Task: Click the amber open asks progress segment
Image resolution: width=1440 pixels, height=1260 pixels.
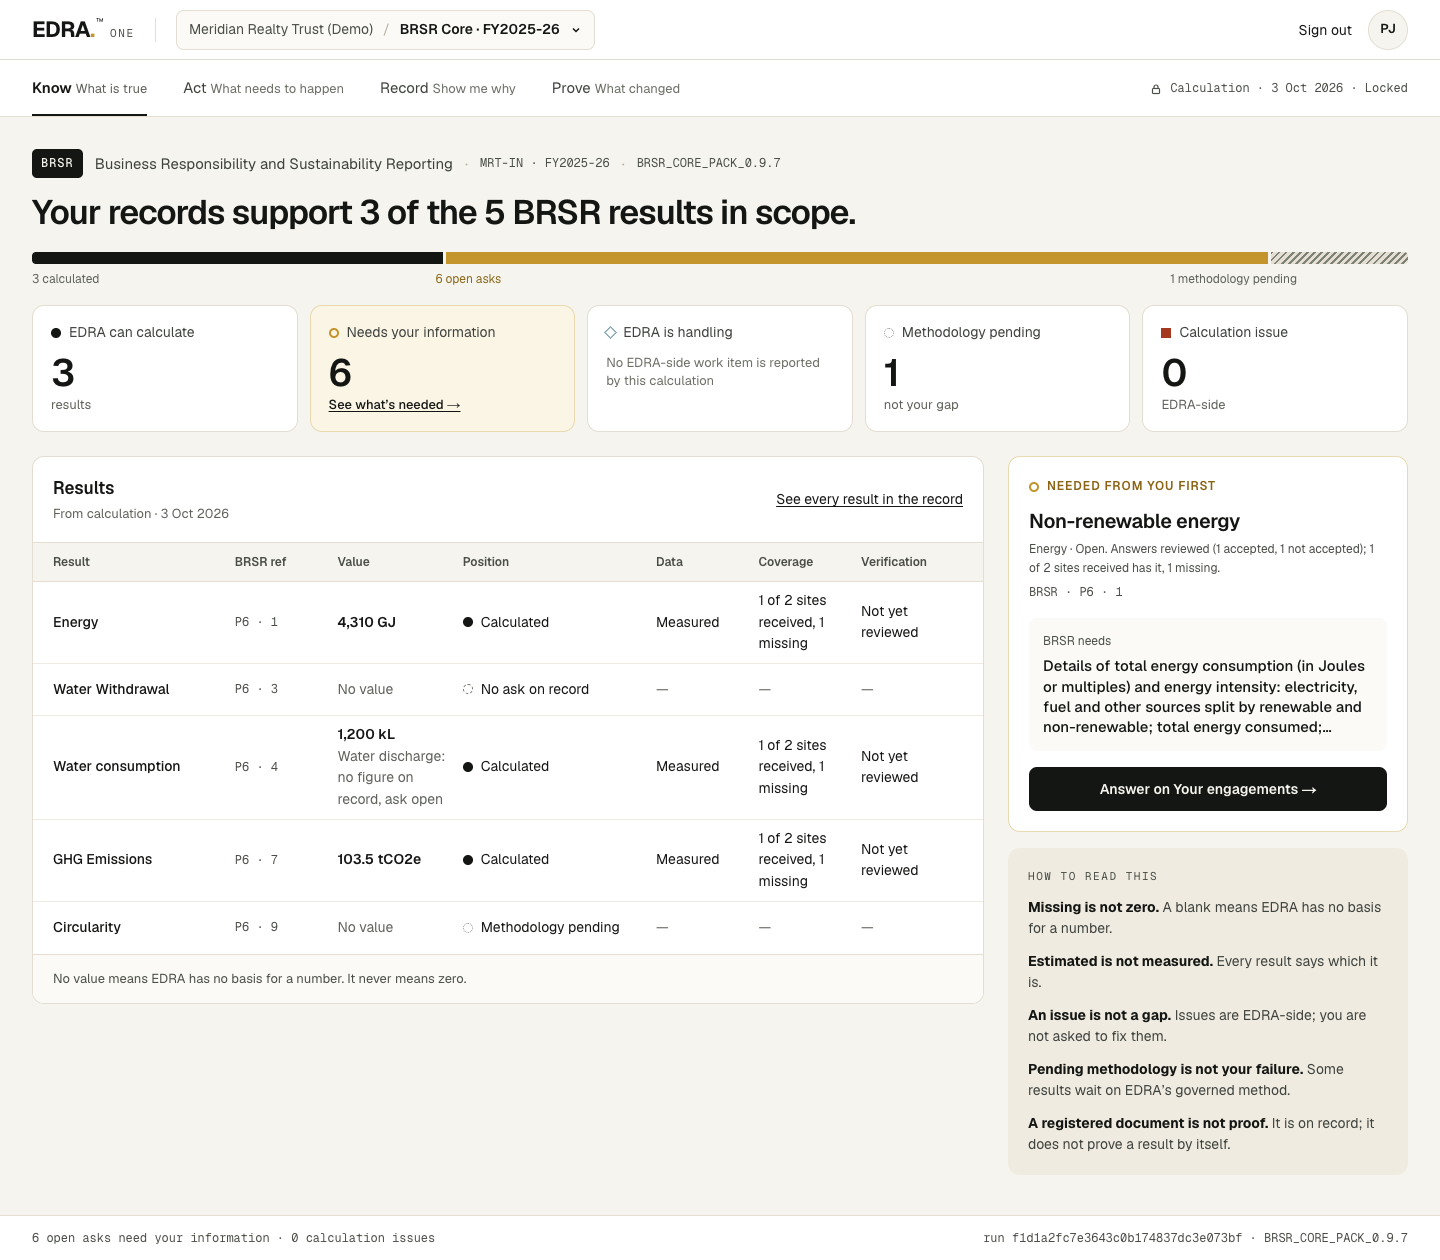Action: (857, 258)
